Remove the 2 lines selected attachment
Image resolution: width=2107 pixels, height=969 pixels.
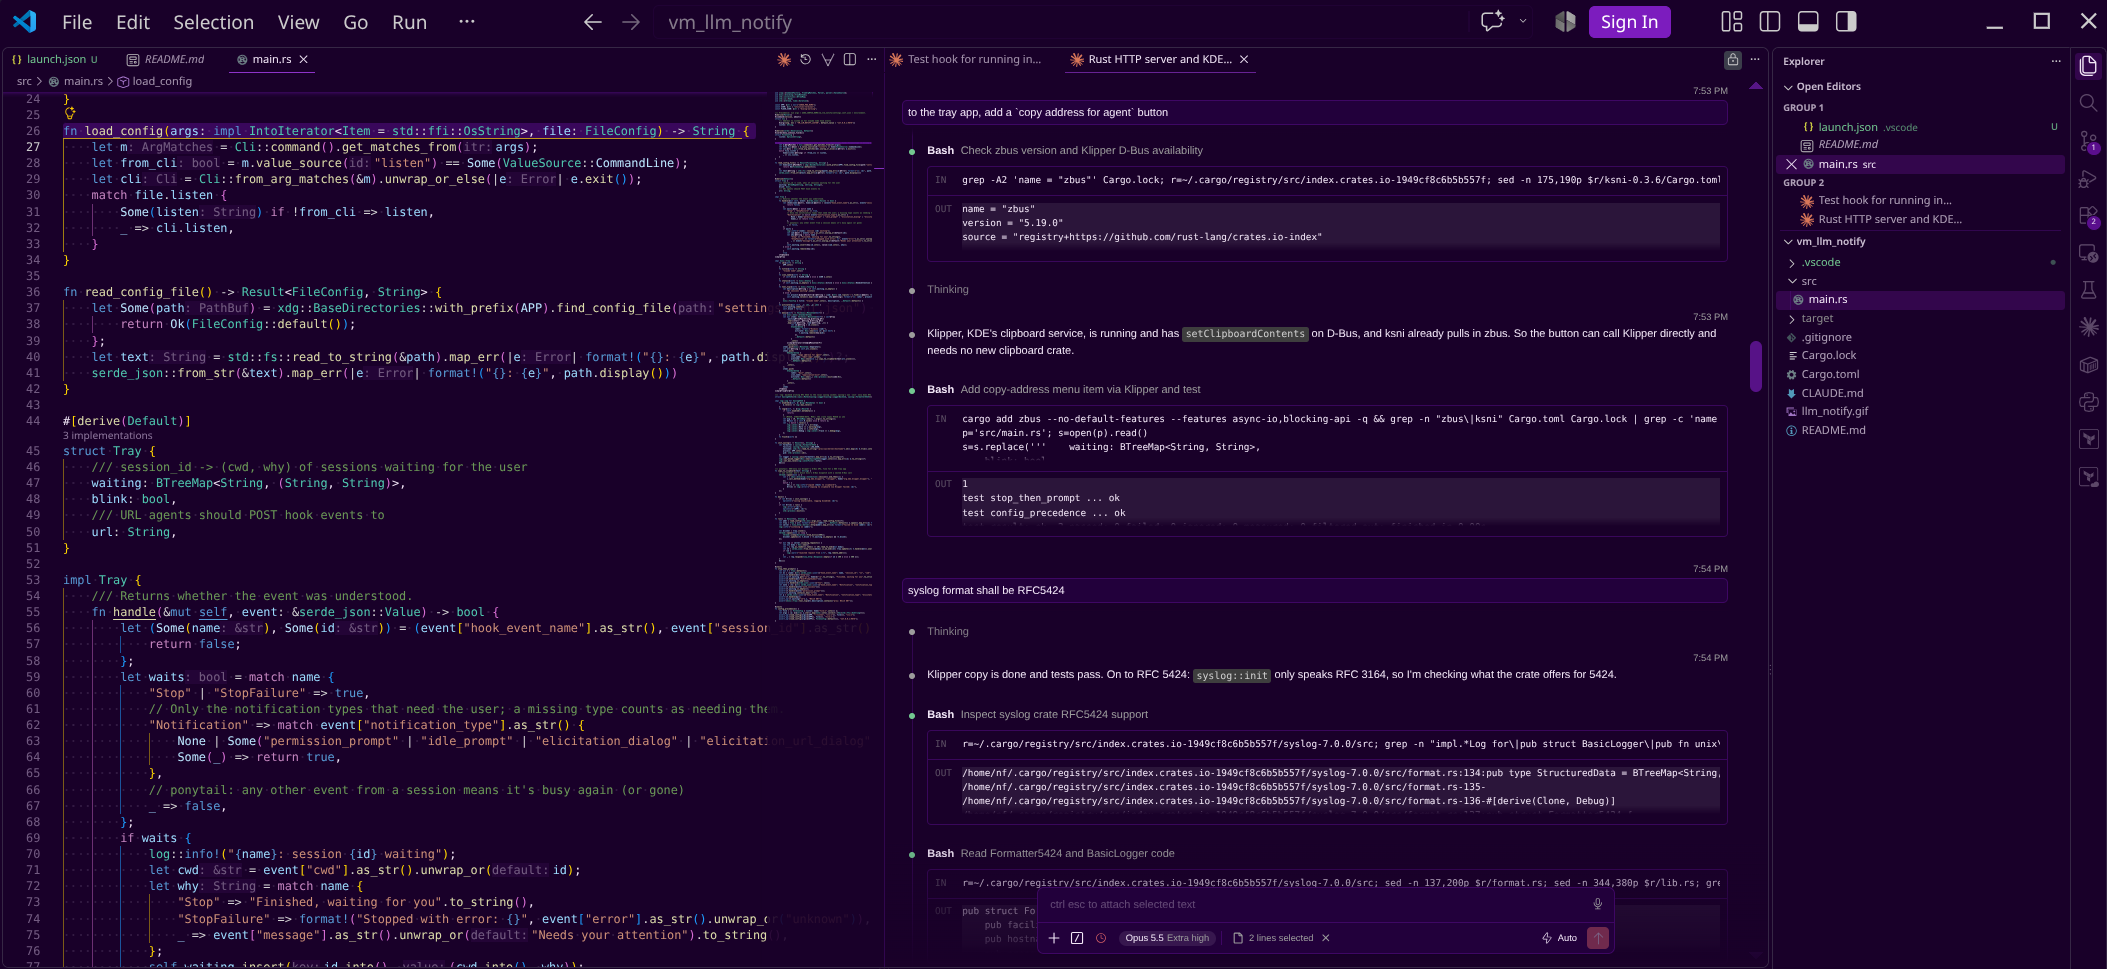pos(1326,938)
